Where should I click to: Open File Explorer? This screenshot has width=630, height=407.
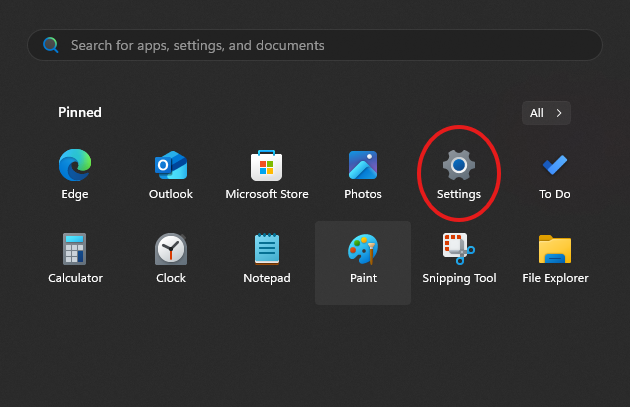point(555,258)
